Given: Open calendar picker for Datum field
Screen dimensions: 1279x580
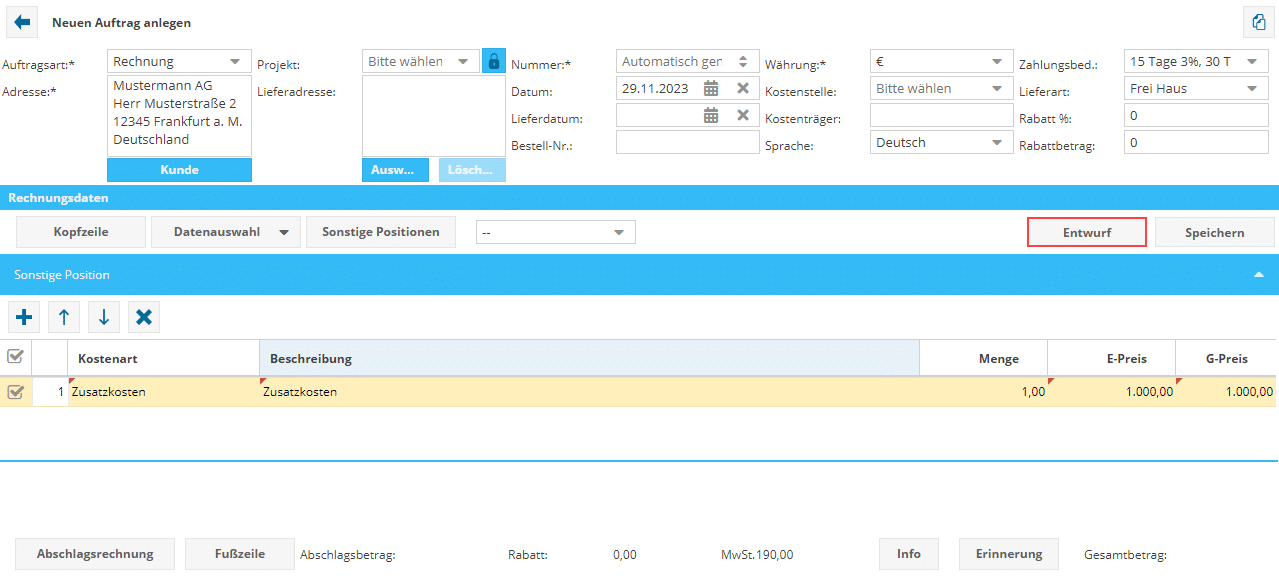Looking at the screenshot, I should 711,88.
